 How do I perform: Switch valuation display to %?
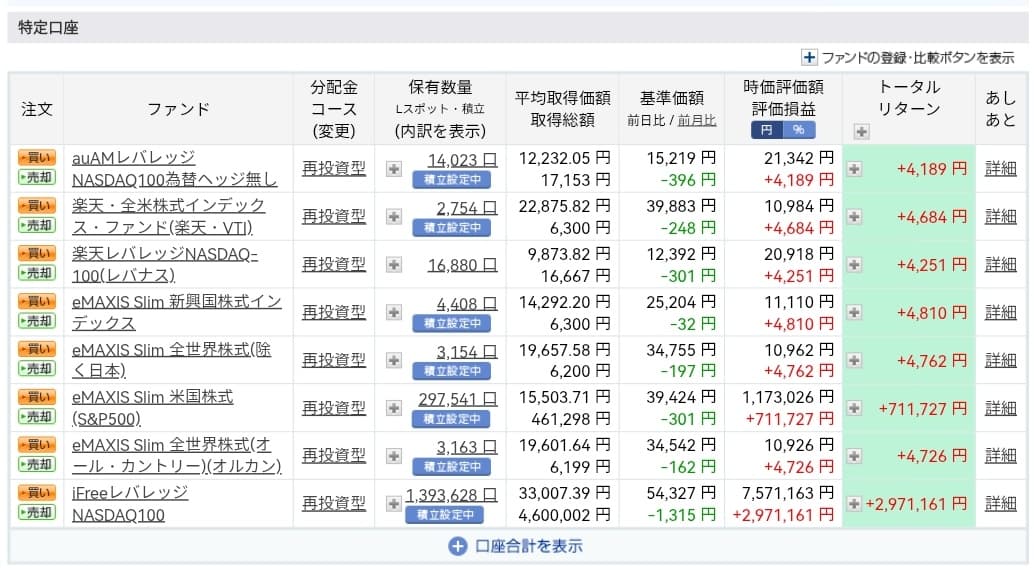pyautogui.click(x=799, y=130)
